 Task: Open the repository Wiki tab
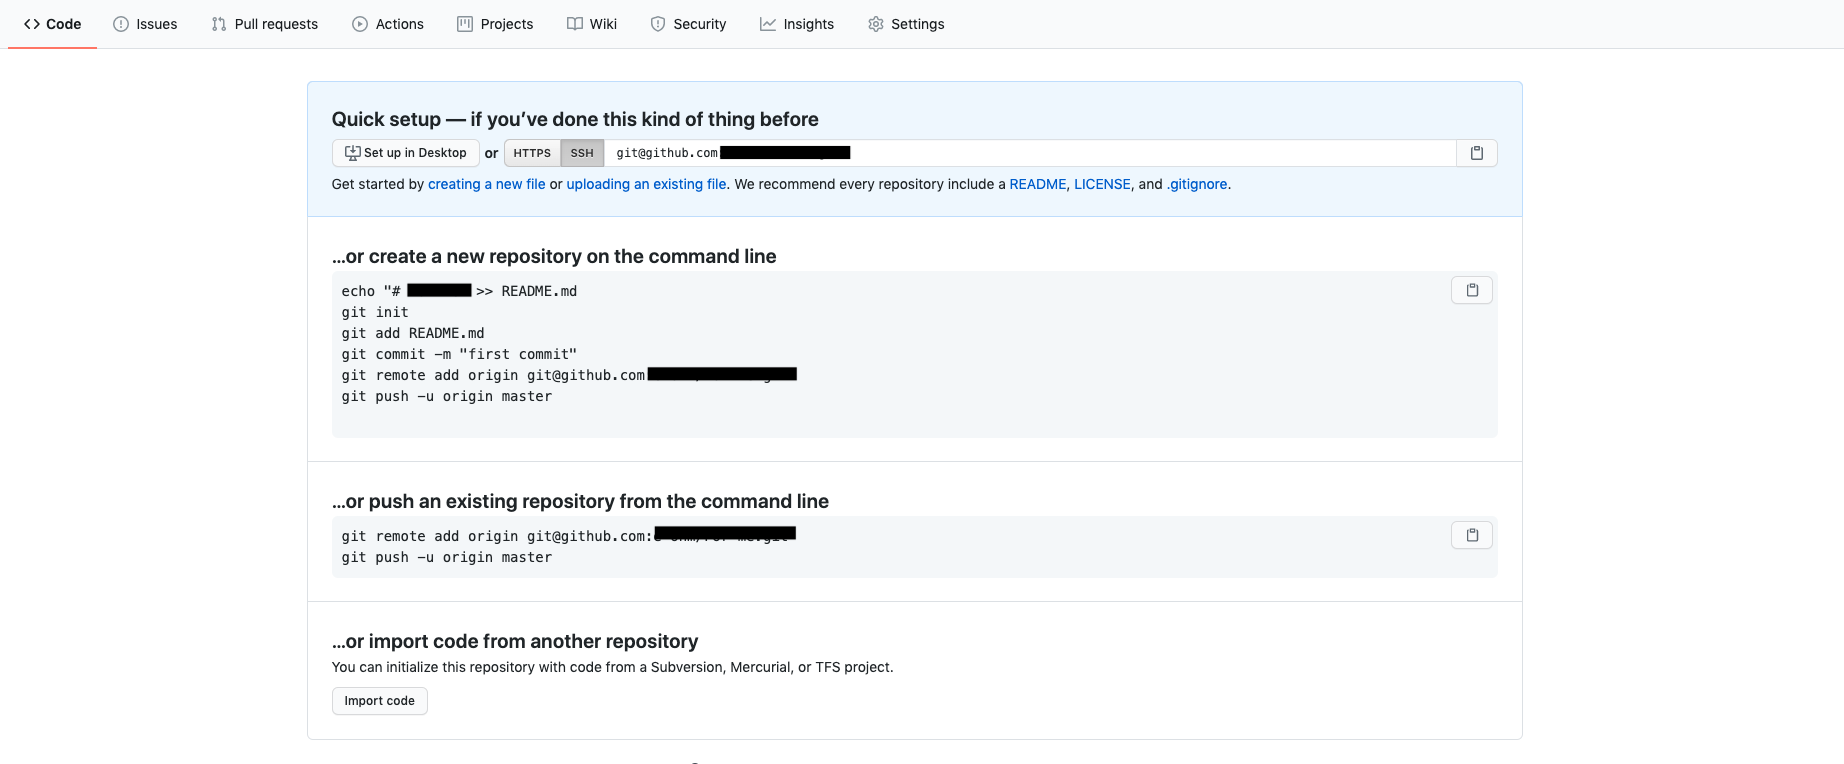pyautogui.click(x=592, y=24)
